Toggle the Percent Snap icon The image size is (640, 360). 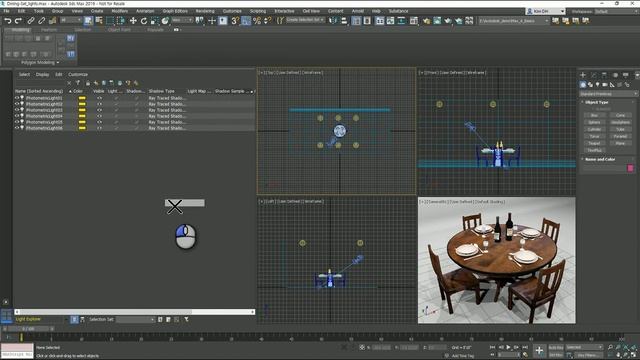click(257, 20)
